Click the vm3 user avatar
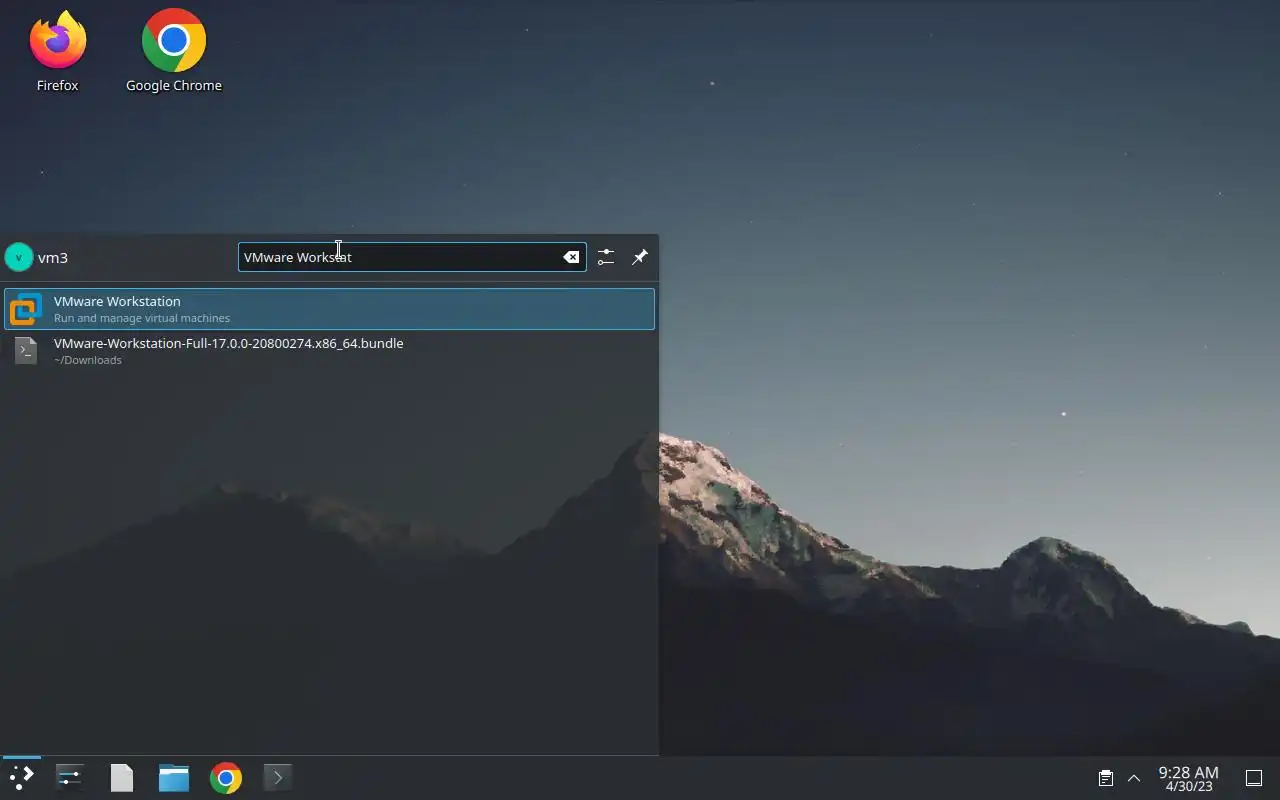The height and width of the screenshot is (800, 1280). pos(19,257)
